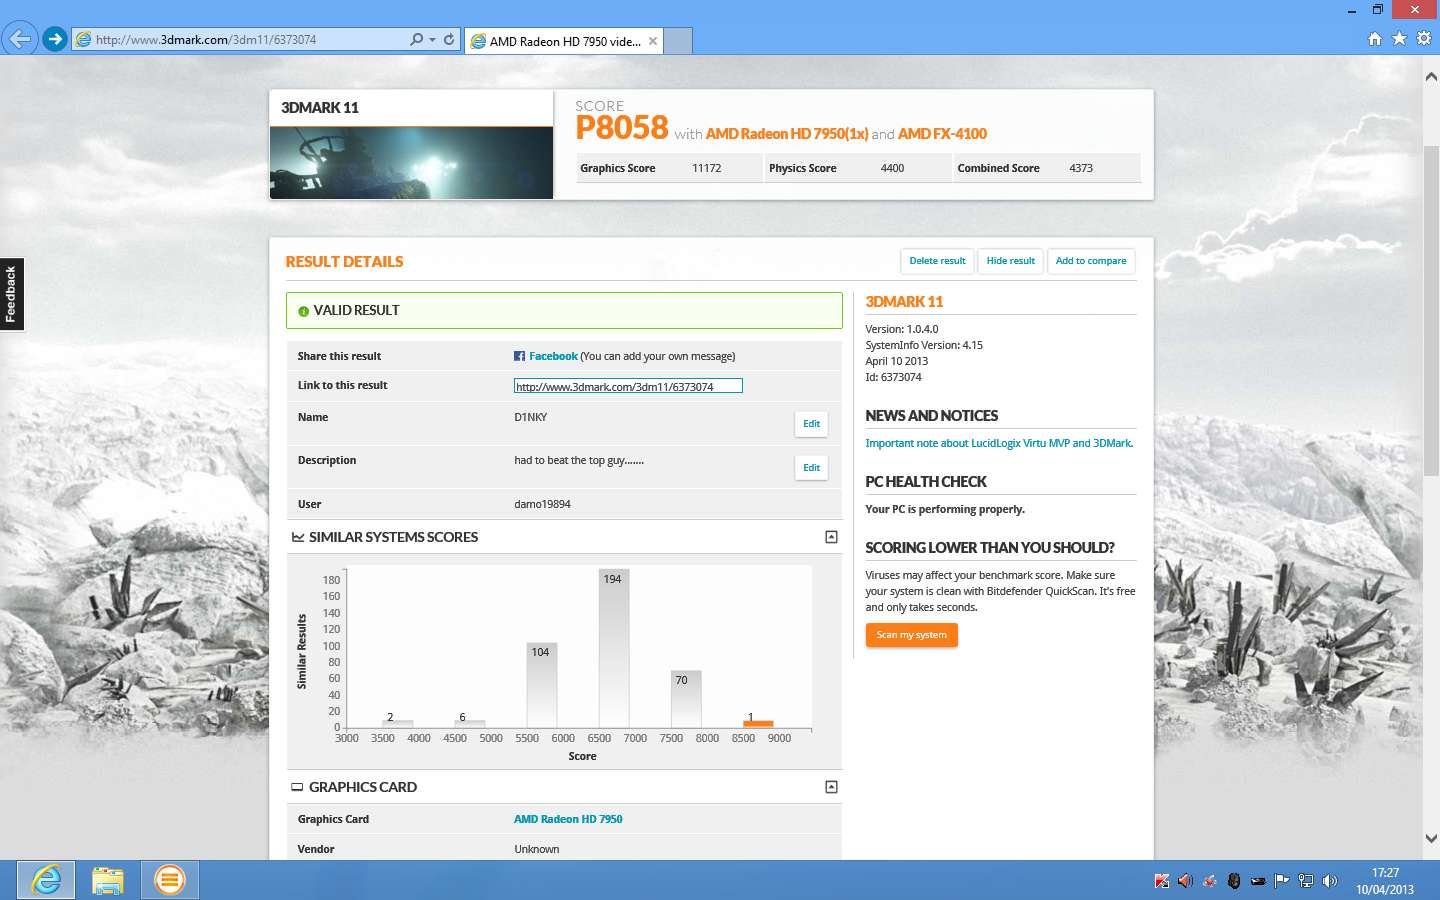Image resolution: width=1440 pixels, height=900 pixels.
Task: Open the AMD FX-4100 processor link
Action: tap(942, 134)
